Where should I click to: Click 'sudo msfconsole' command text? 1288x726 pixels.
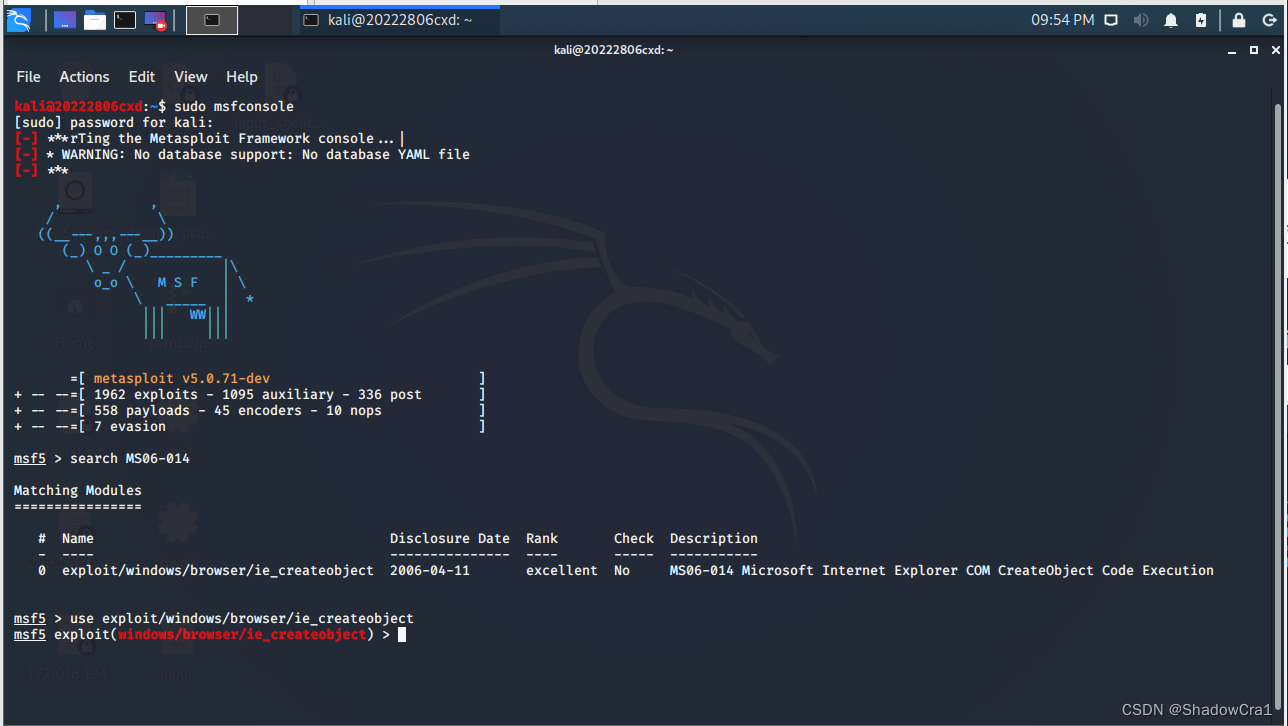[x=234, y=106]
